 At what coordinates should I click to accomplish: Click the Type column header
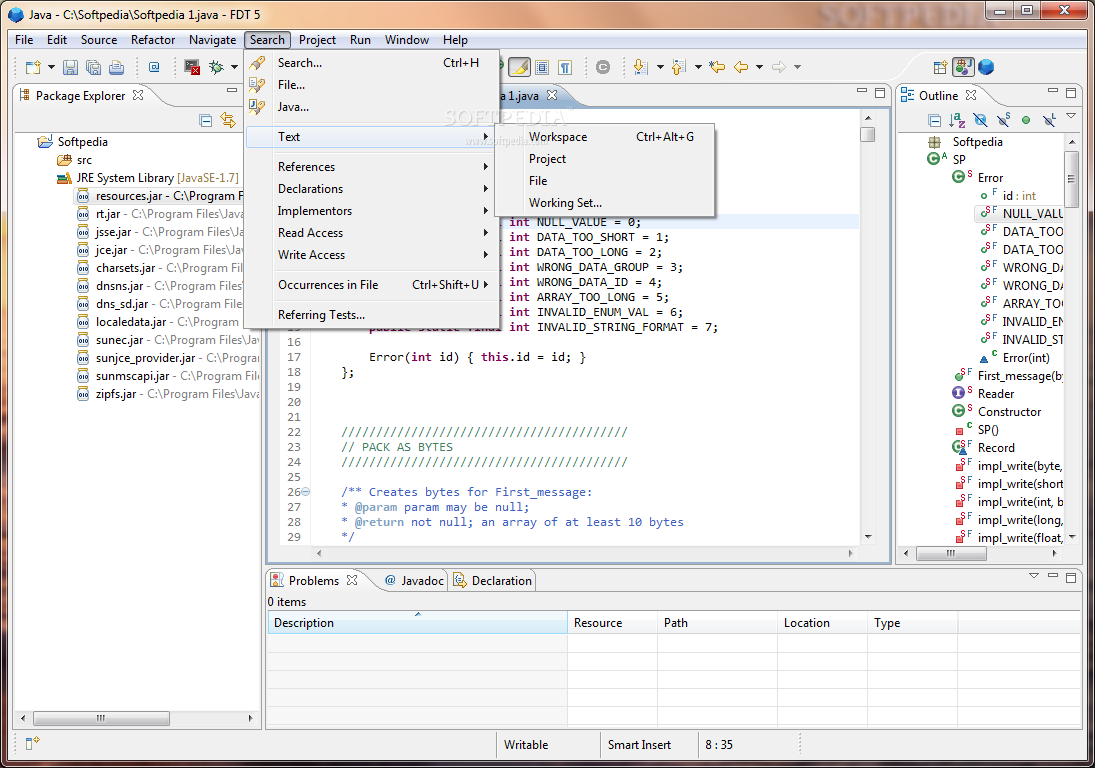coord(912,623)
